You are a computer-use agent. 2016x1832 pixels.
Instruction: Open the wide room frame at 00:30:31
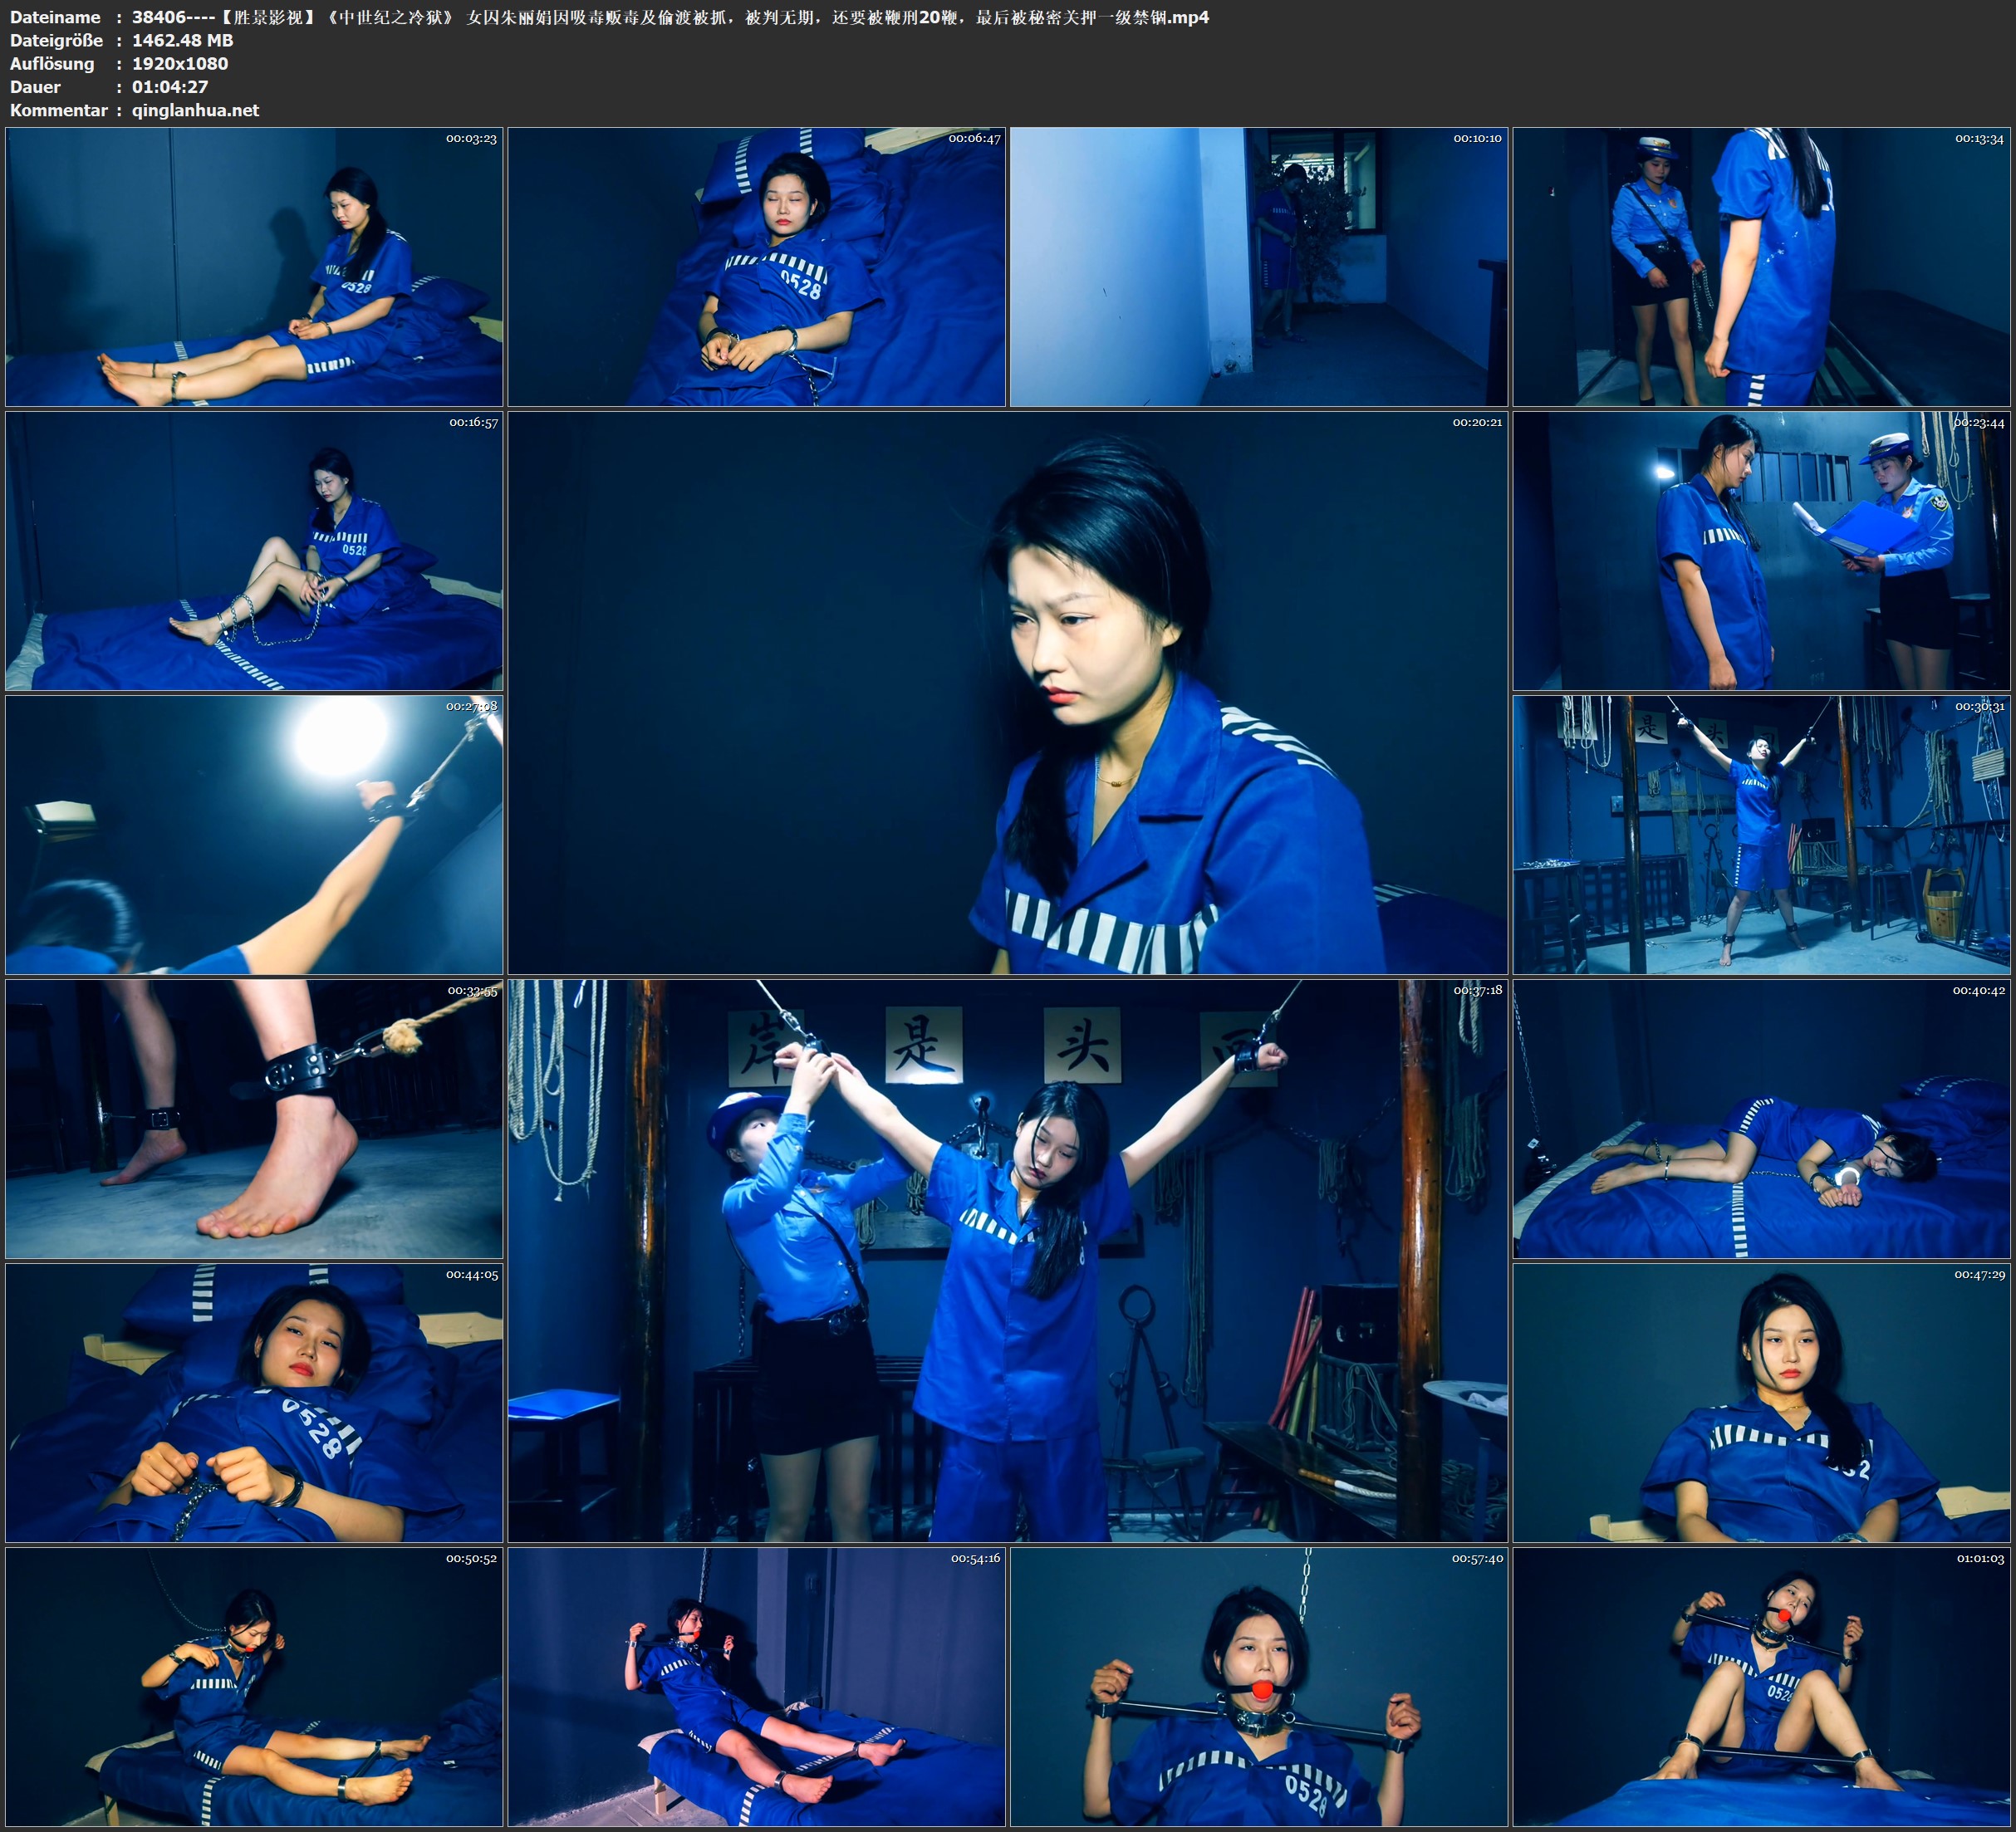[1760, 834]
